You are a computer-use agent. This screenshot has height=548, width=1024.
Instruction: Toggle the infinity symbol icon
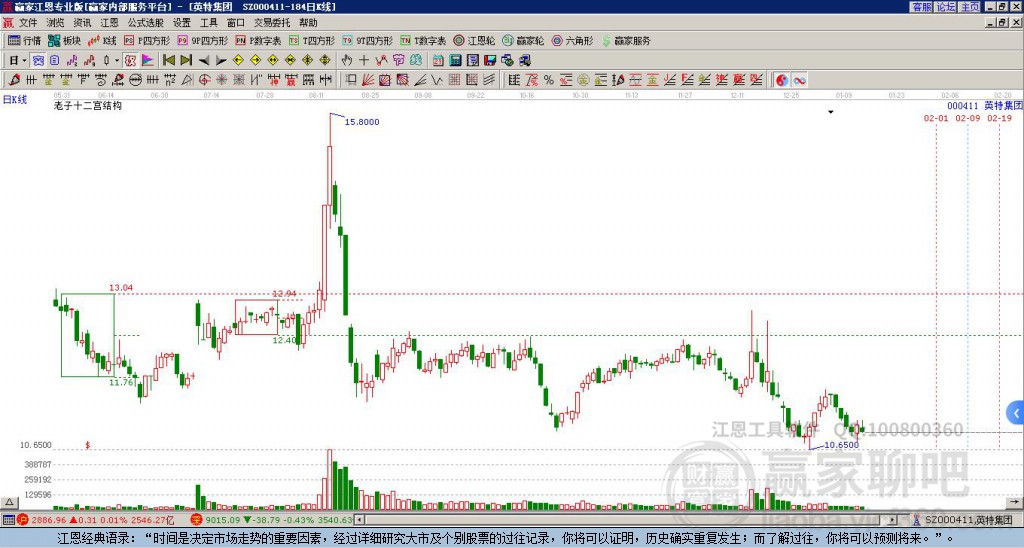799,80
